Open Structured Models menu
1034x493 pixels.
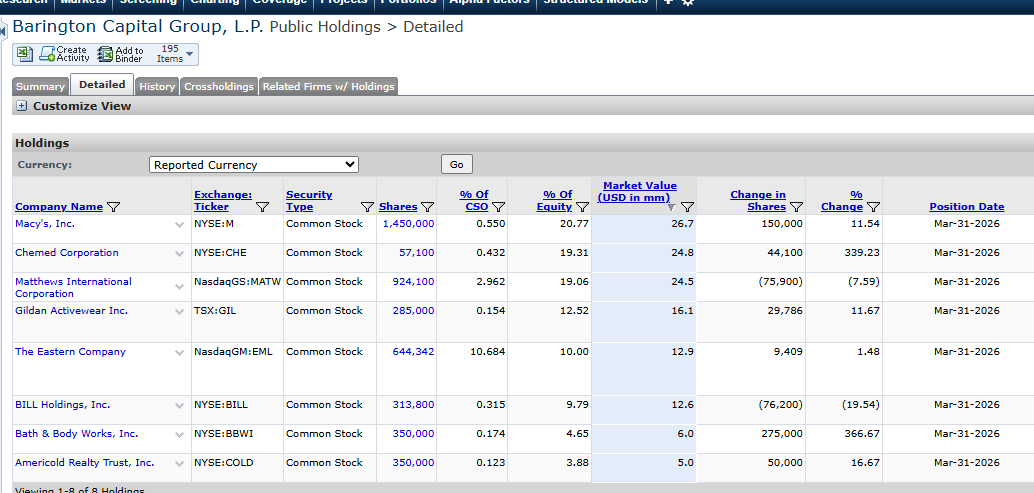tap(597, 2)
